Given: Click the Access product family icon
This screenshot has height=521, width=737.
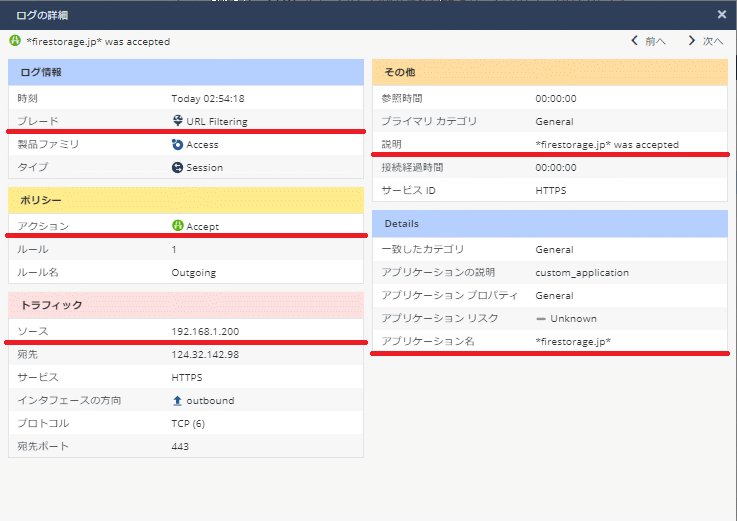Looking at the screenshot, I should 177,145.
